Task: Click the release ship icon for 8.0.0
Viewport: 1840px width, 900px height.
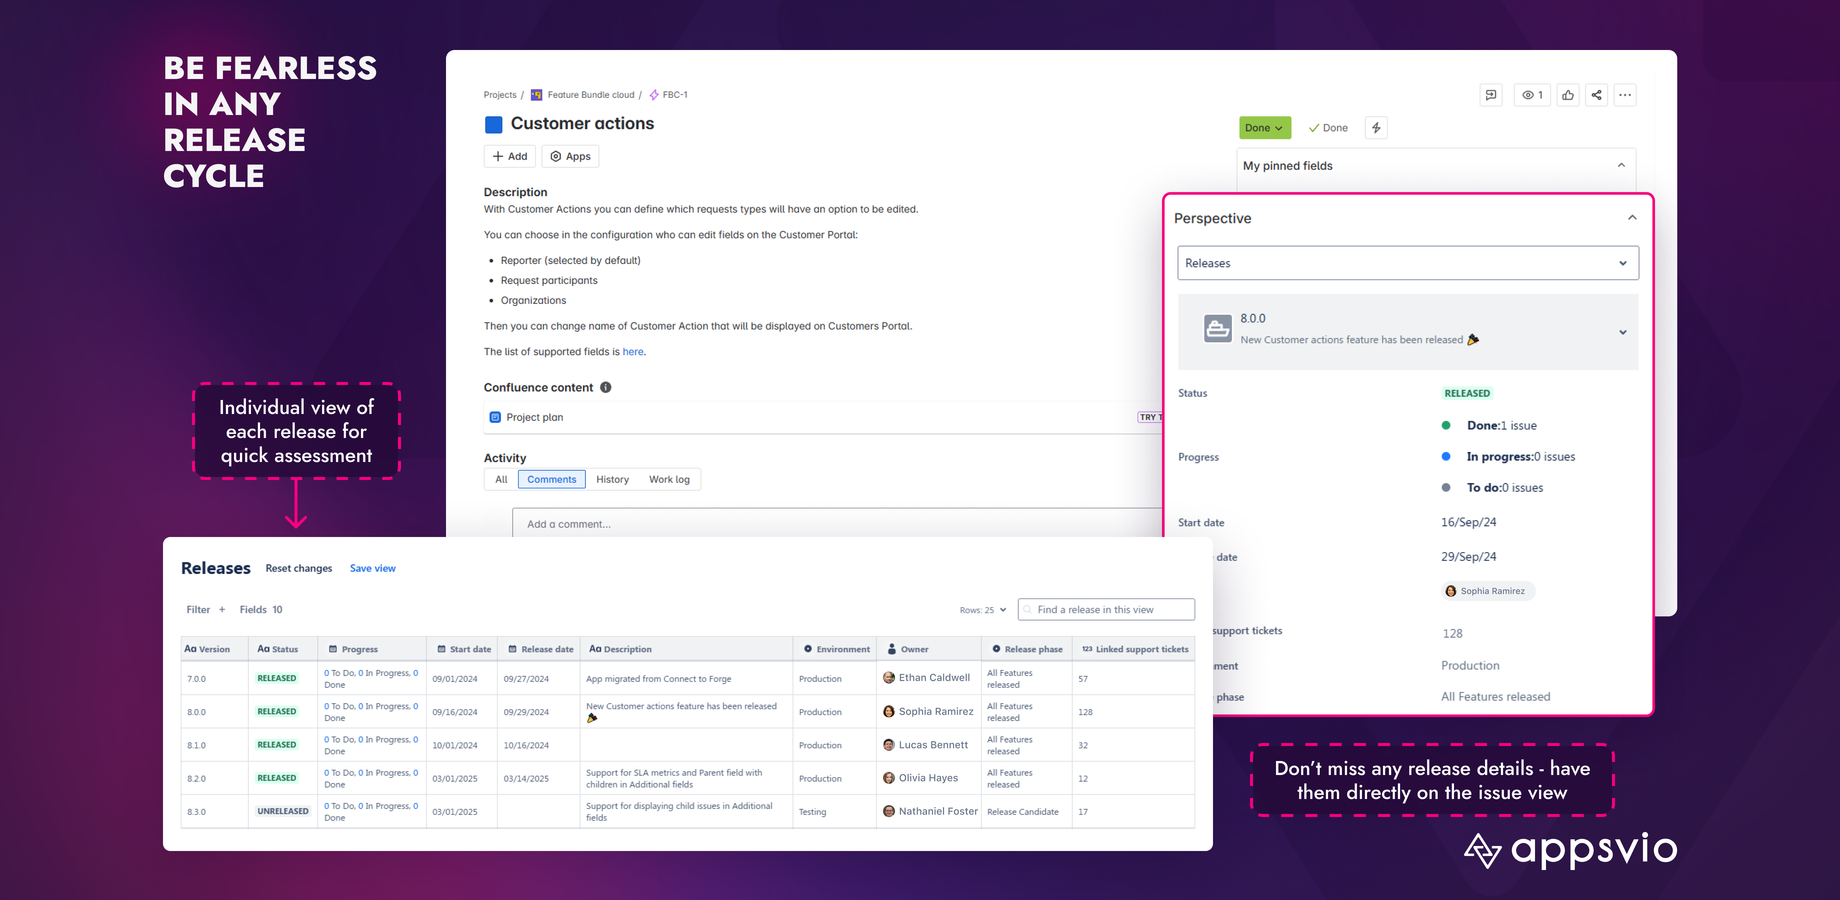Action: pyautogui.click(x=1218, y=328)
